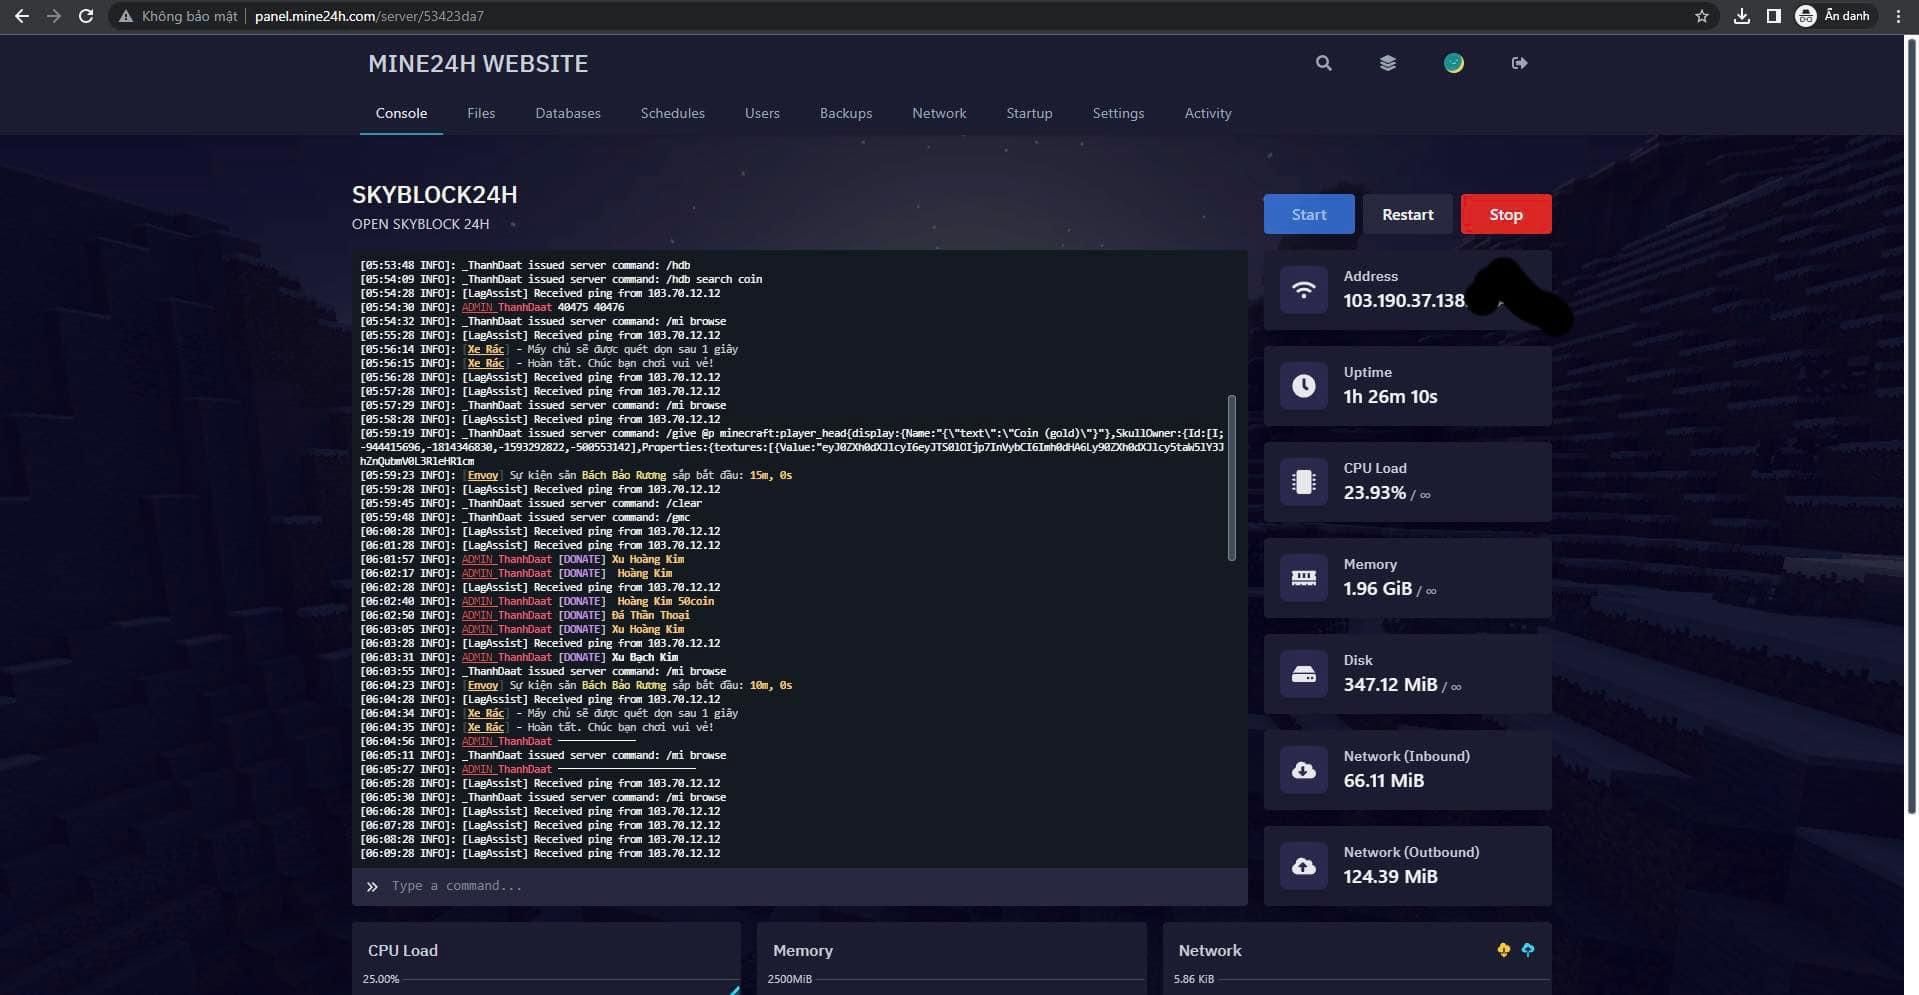Click the address bar URL panel.mine24h.com
The image size is (1919, 995).
coord(369,16)
